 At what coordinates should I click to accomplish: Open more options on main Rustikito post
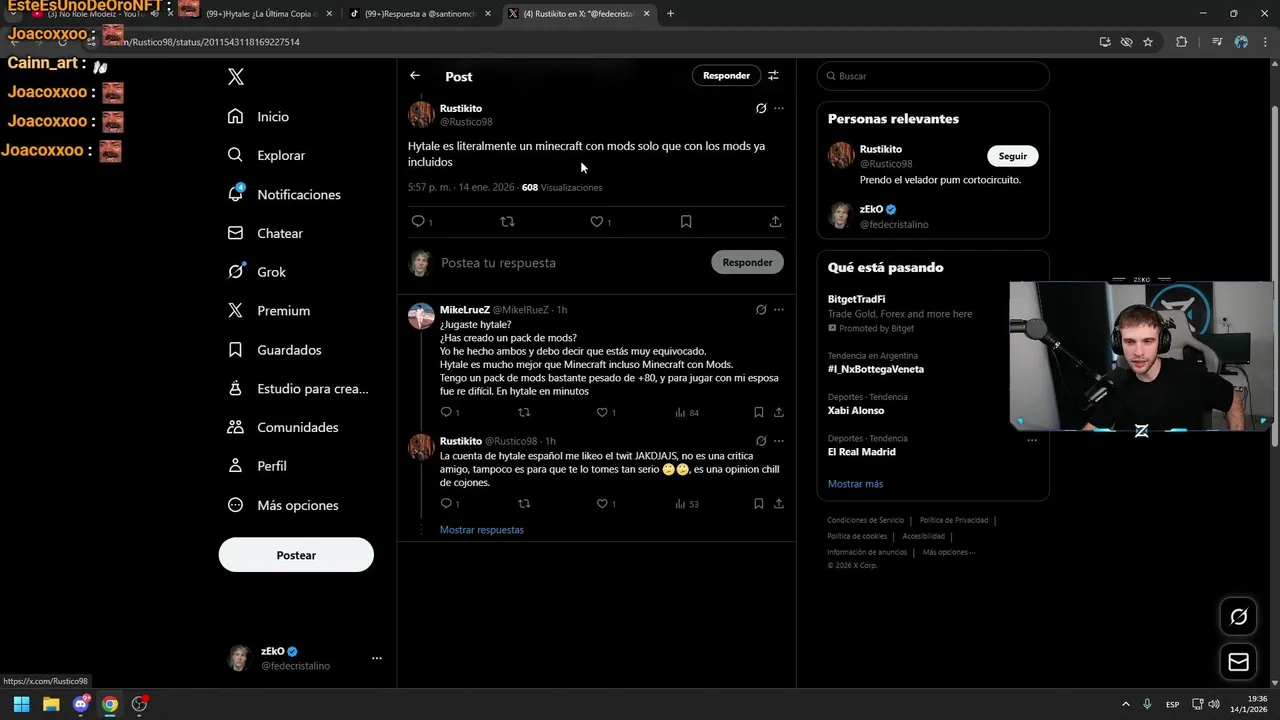(779, 108)
